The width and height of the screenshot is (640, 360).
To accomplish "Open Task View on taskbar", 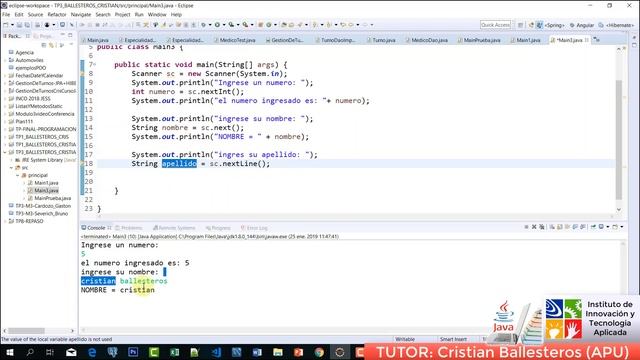I will tap(50, 352).
